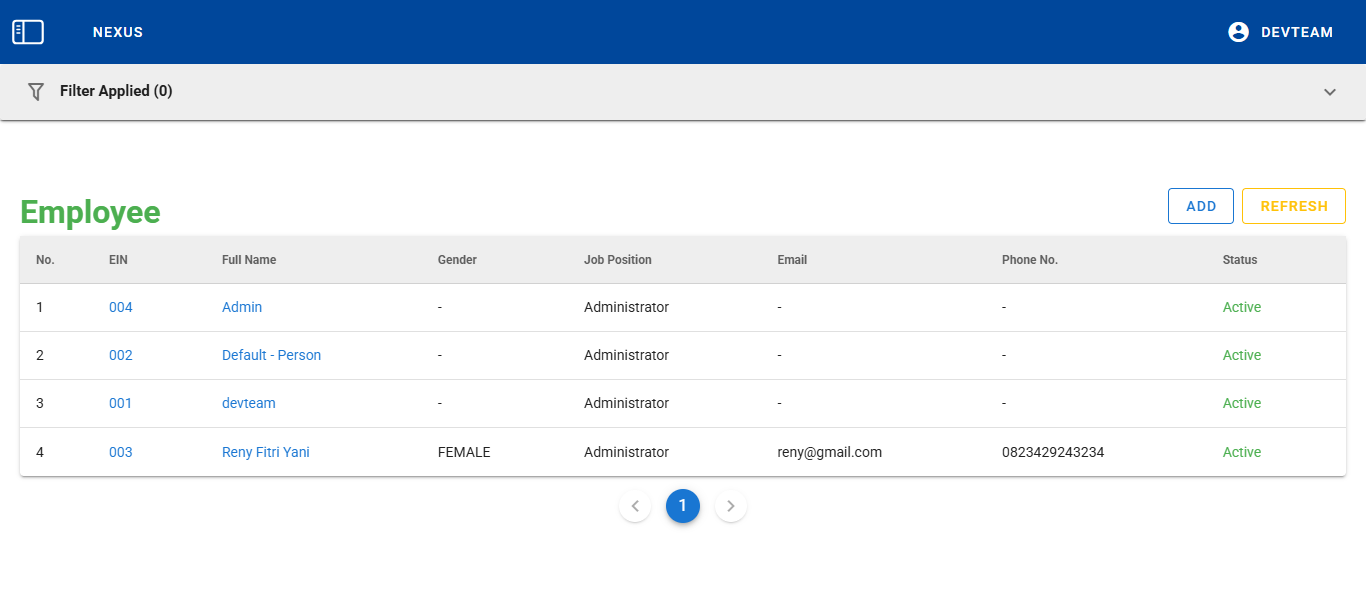
Task: Go to next page arrow
Action: tap(731, 506)
